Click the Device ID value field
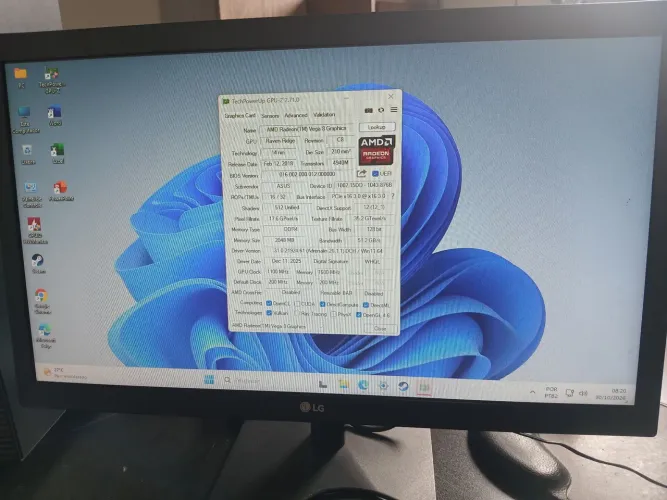This screenshot has height=500, width=667. [x=364, y=186]
